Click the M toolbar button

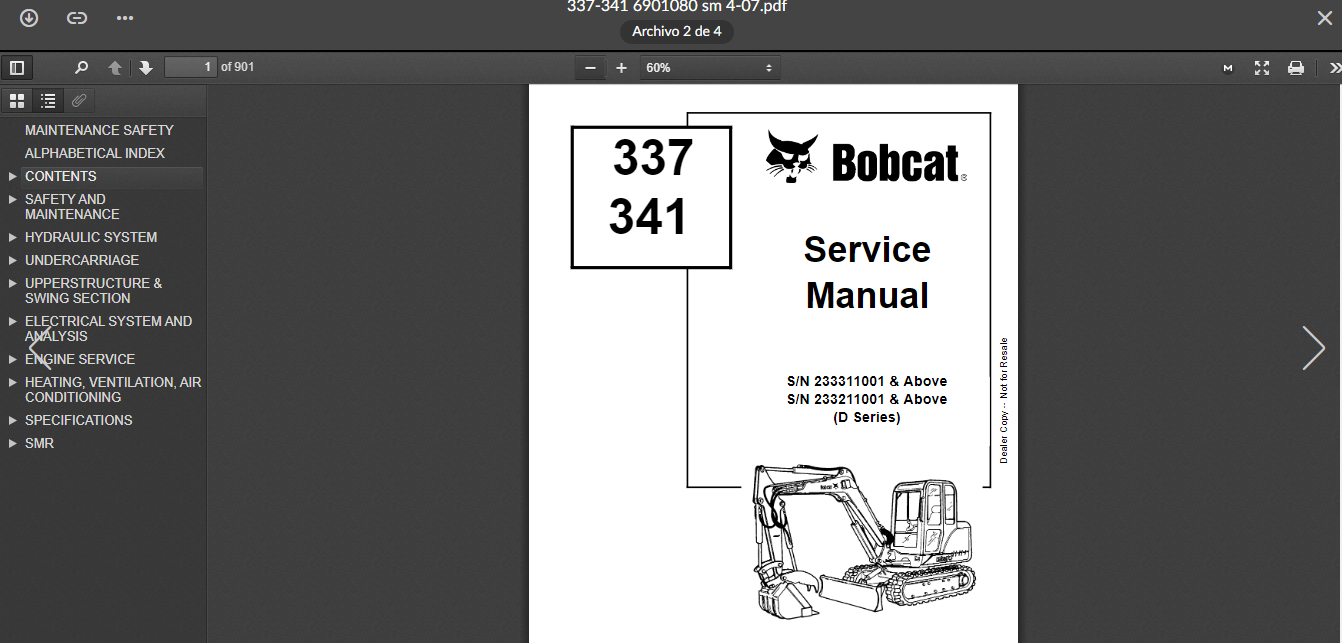point(1228,68)
